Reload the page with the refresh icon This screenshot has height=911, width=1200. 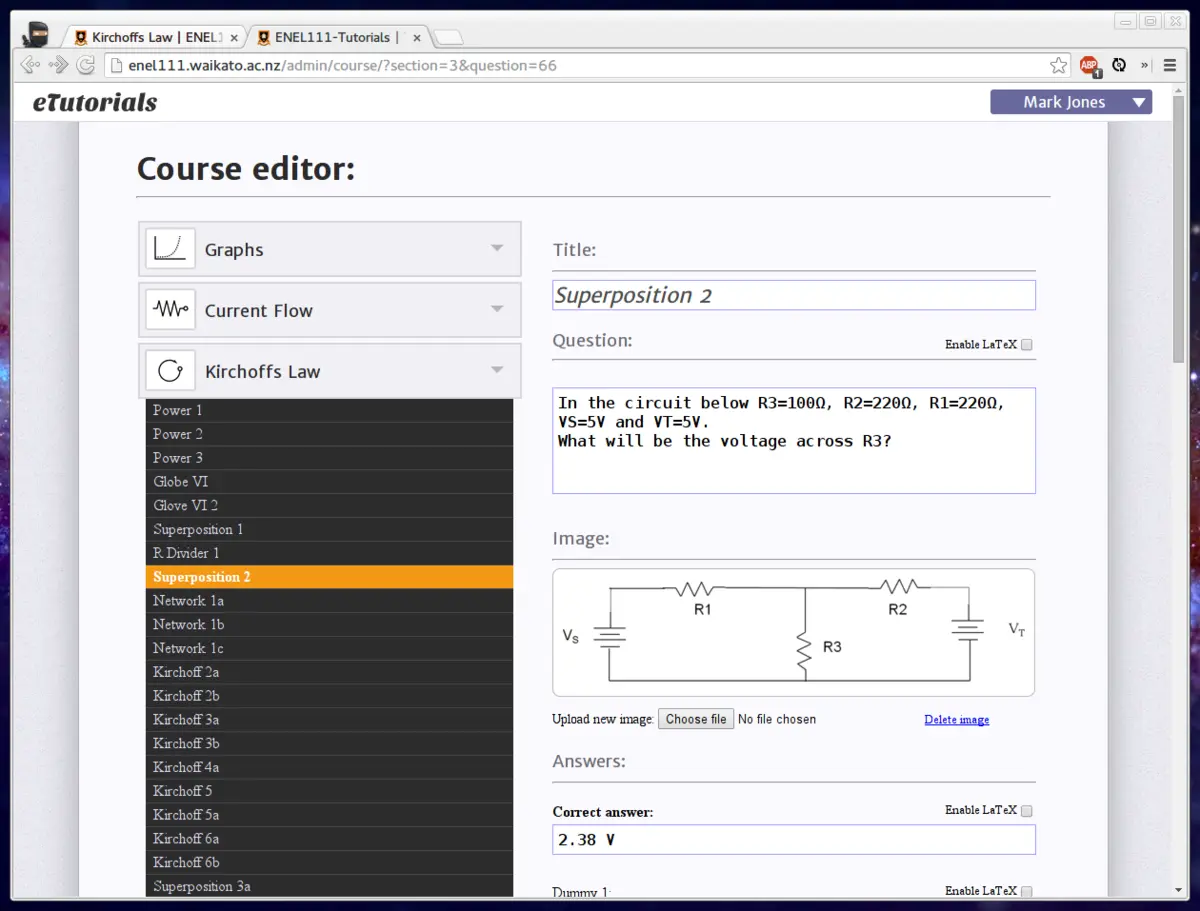point(85,65)
